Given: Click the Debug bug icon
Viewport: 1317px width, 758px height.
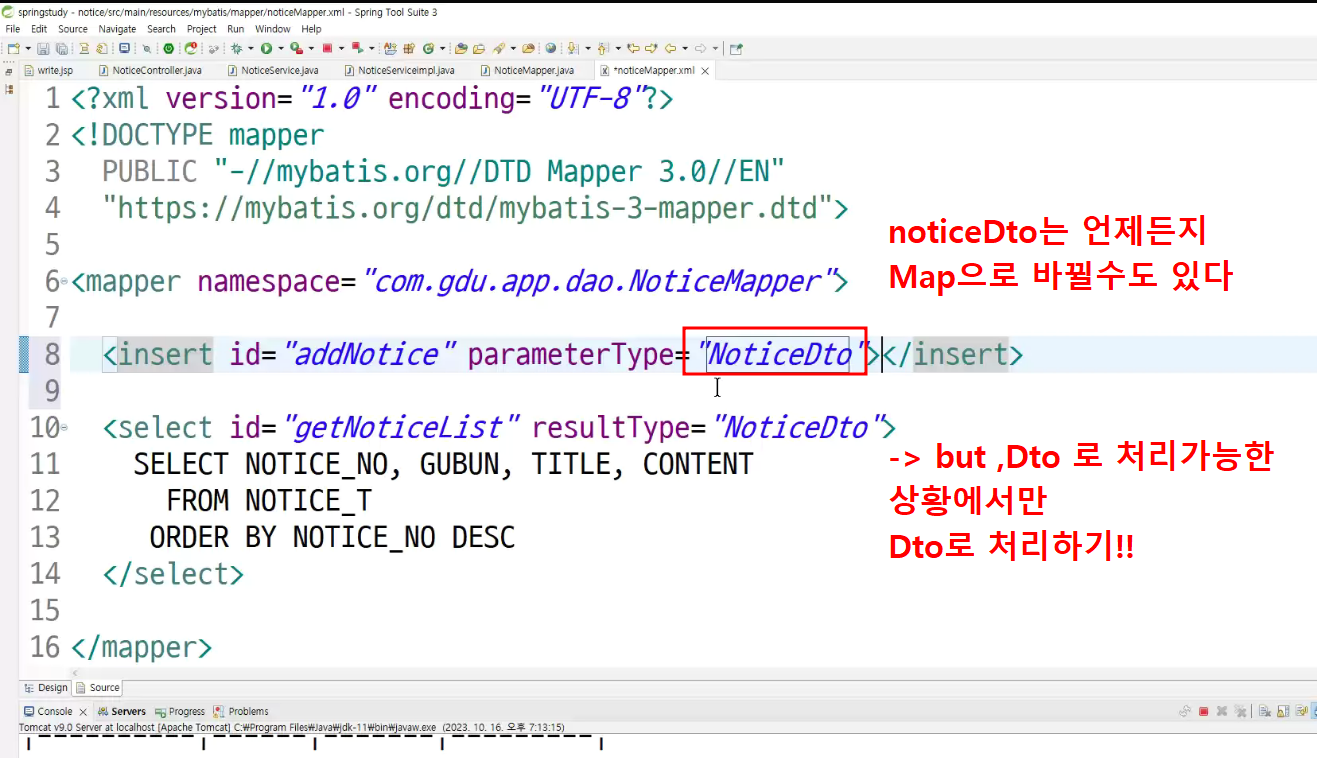Looking at the screenshot, I should tap(236, 48).
